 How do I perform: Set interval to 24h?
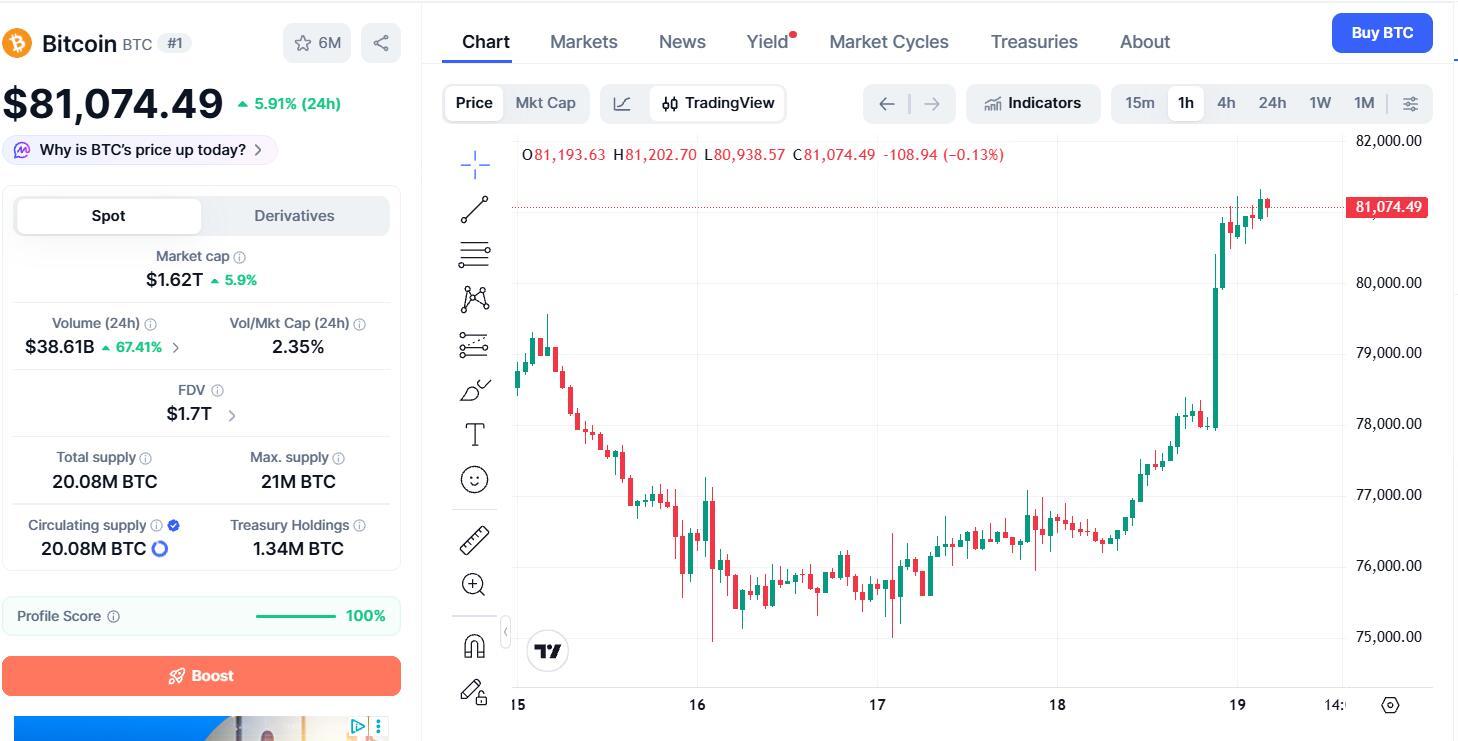click(x=1272, y=103)
